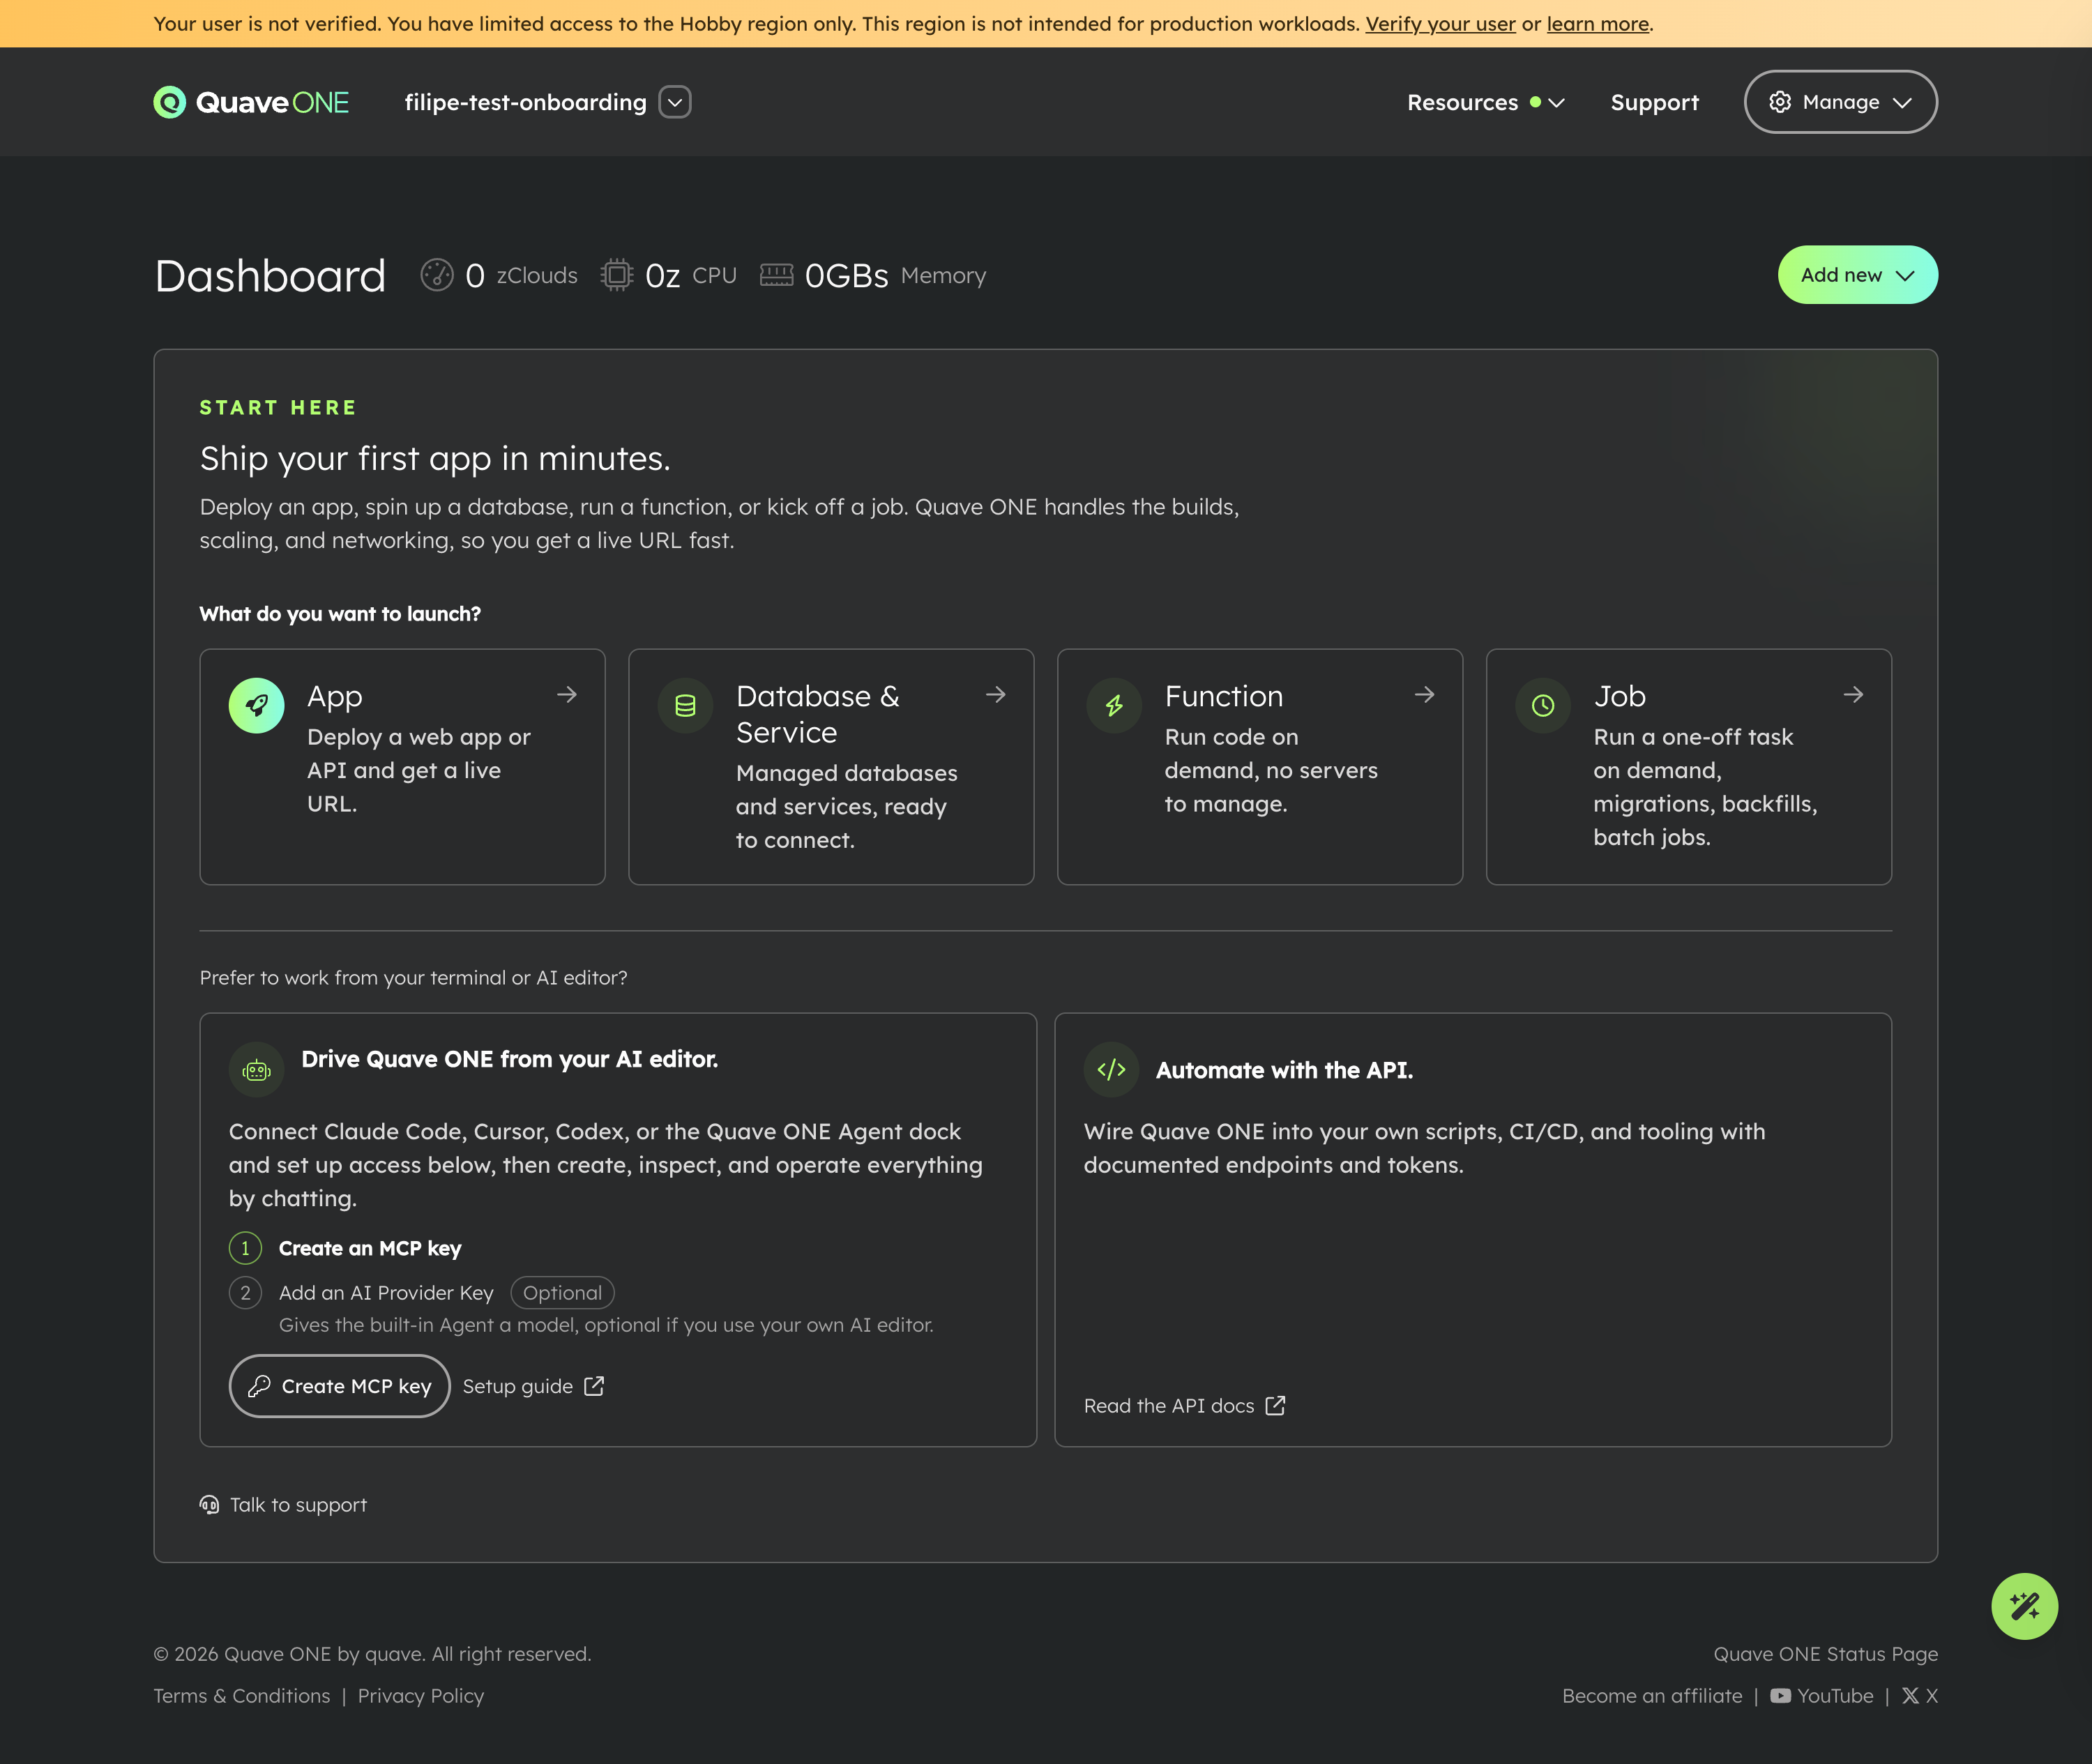The width and height of the screenshot is (2092, 1764).
Task: Click the Database & Service stack icon
Action: (x=685, y=706)
